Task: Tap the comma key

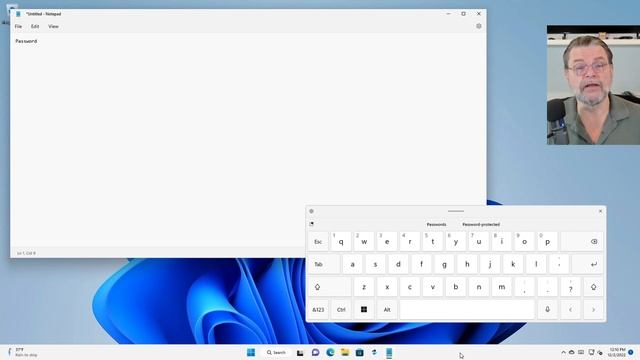Action: [x=524, y=287]
